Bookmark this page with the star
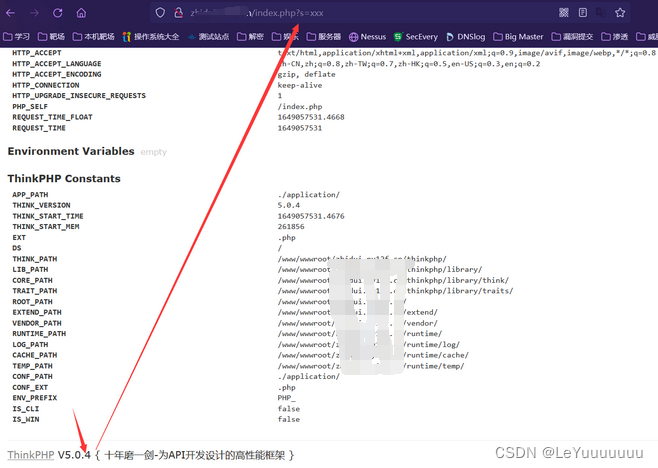 tap(620, 13)
